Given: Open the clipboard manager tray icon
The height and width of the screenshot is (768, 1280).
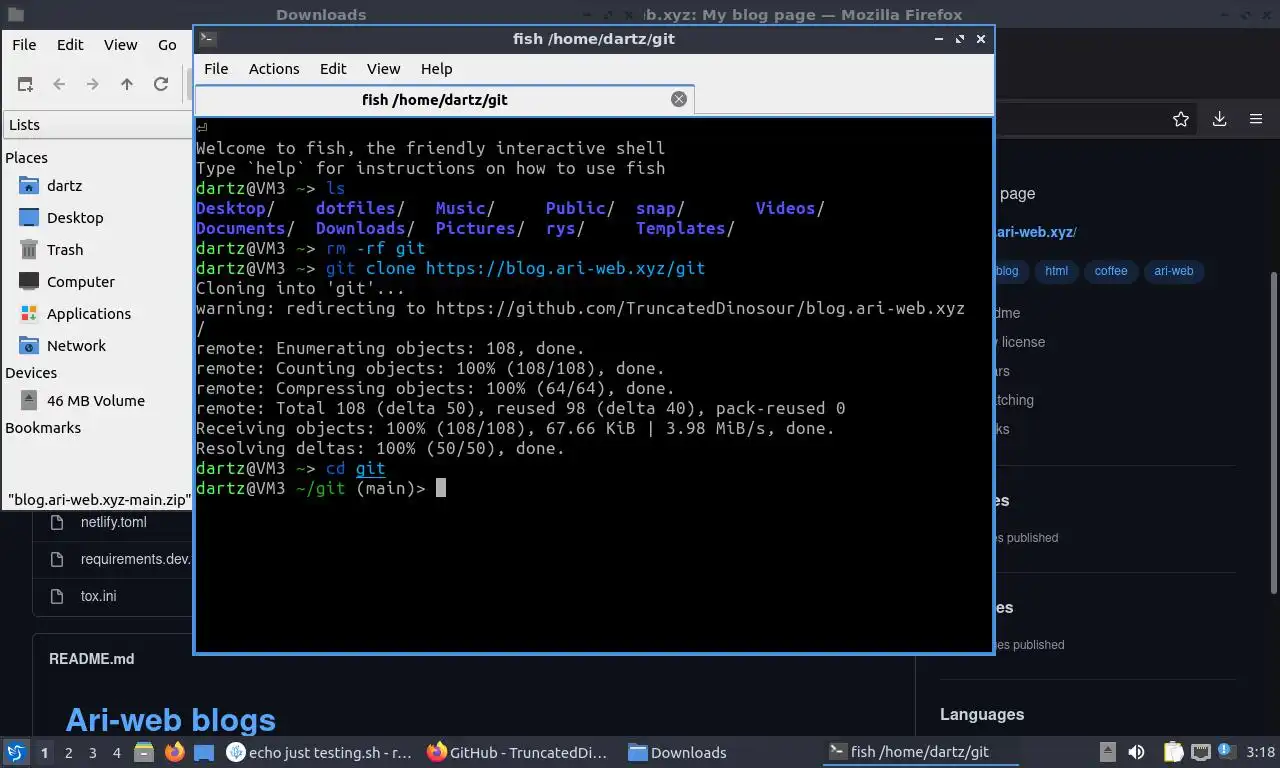Looking at the screenshot, I should [1174, 752].
